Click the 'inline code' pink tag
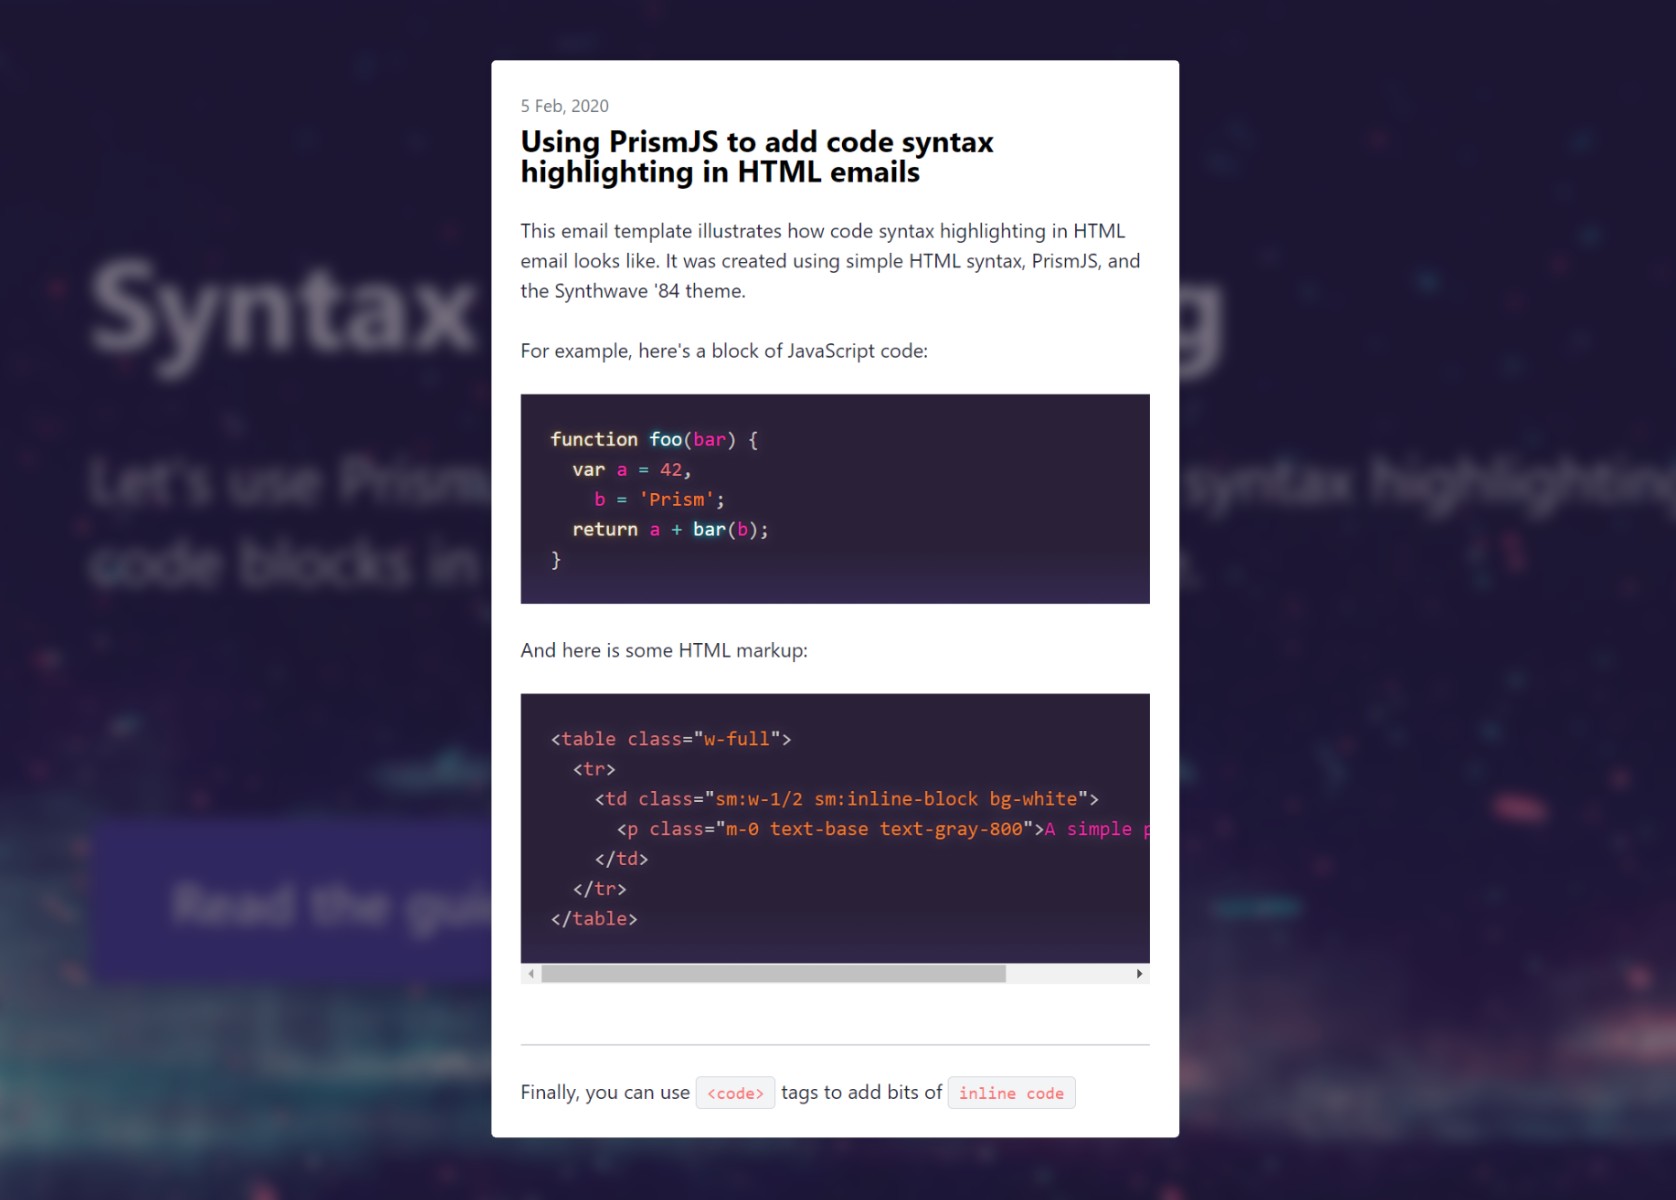 coord(1011,1093)
